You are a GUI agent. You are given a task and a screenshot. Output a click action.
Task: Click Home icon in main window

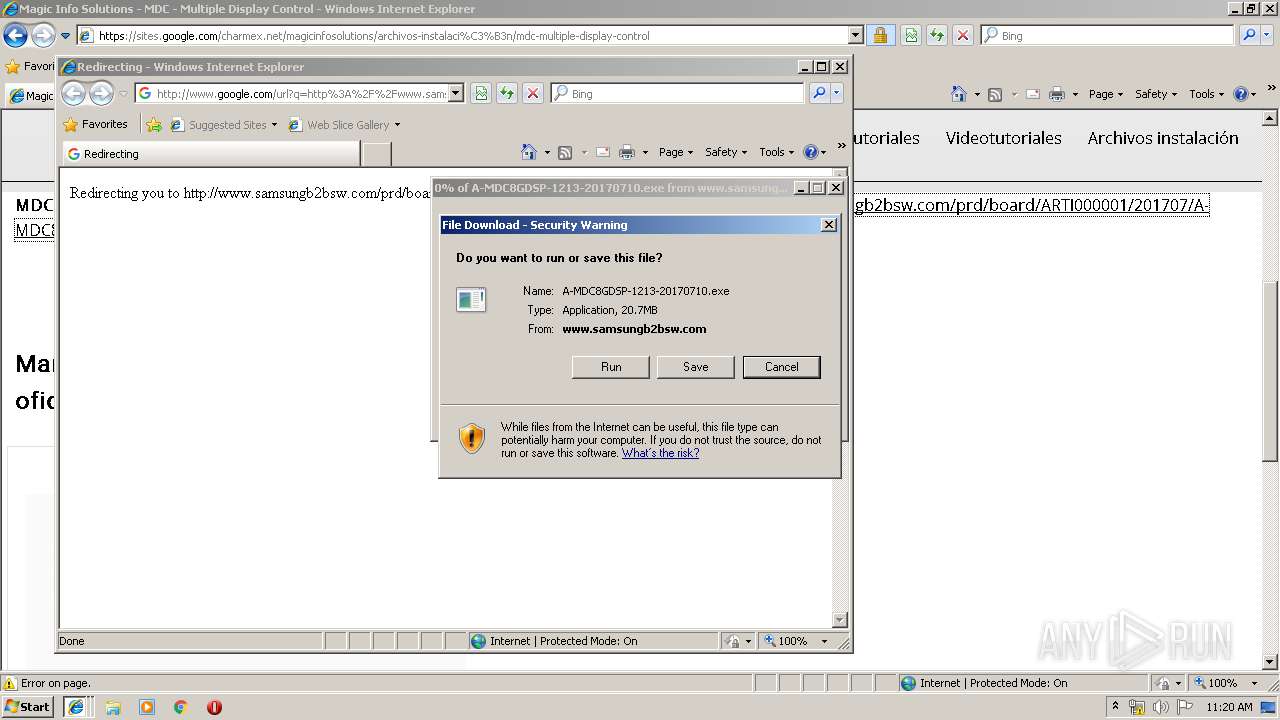coord(959,94)
